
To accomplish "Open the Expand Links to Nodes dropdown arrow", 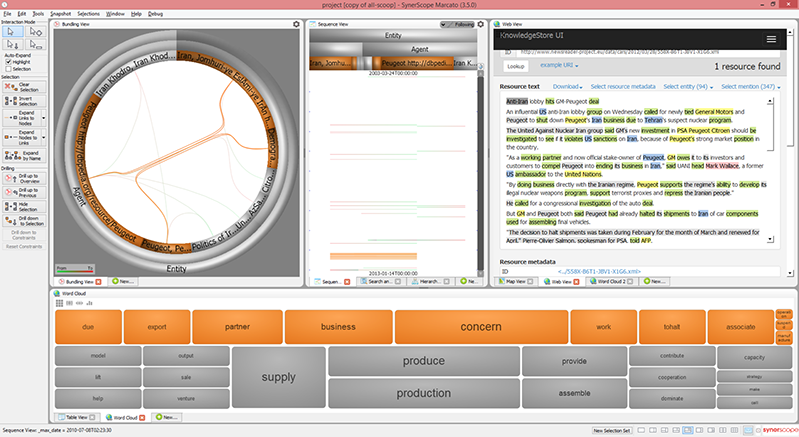I will click(x=43, y=118).
